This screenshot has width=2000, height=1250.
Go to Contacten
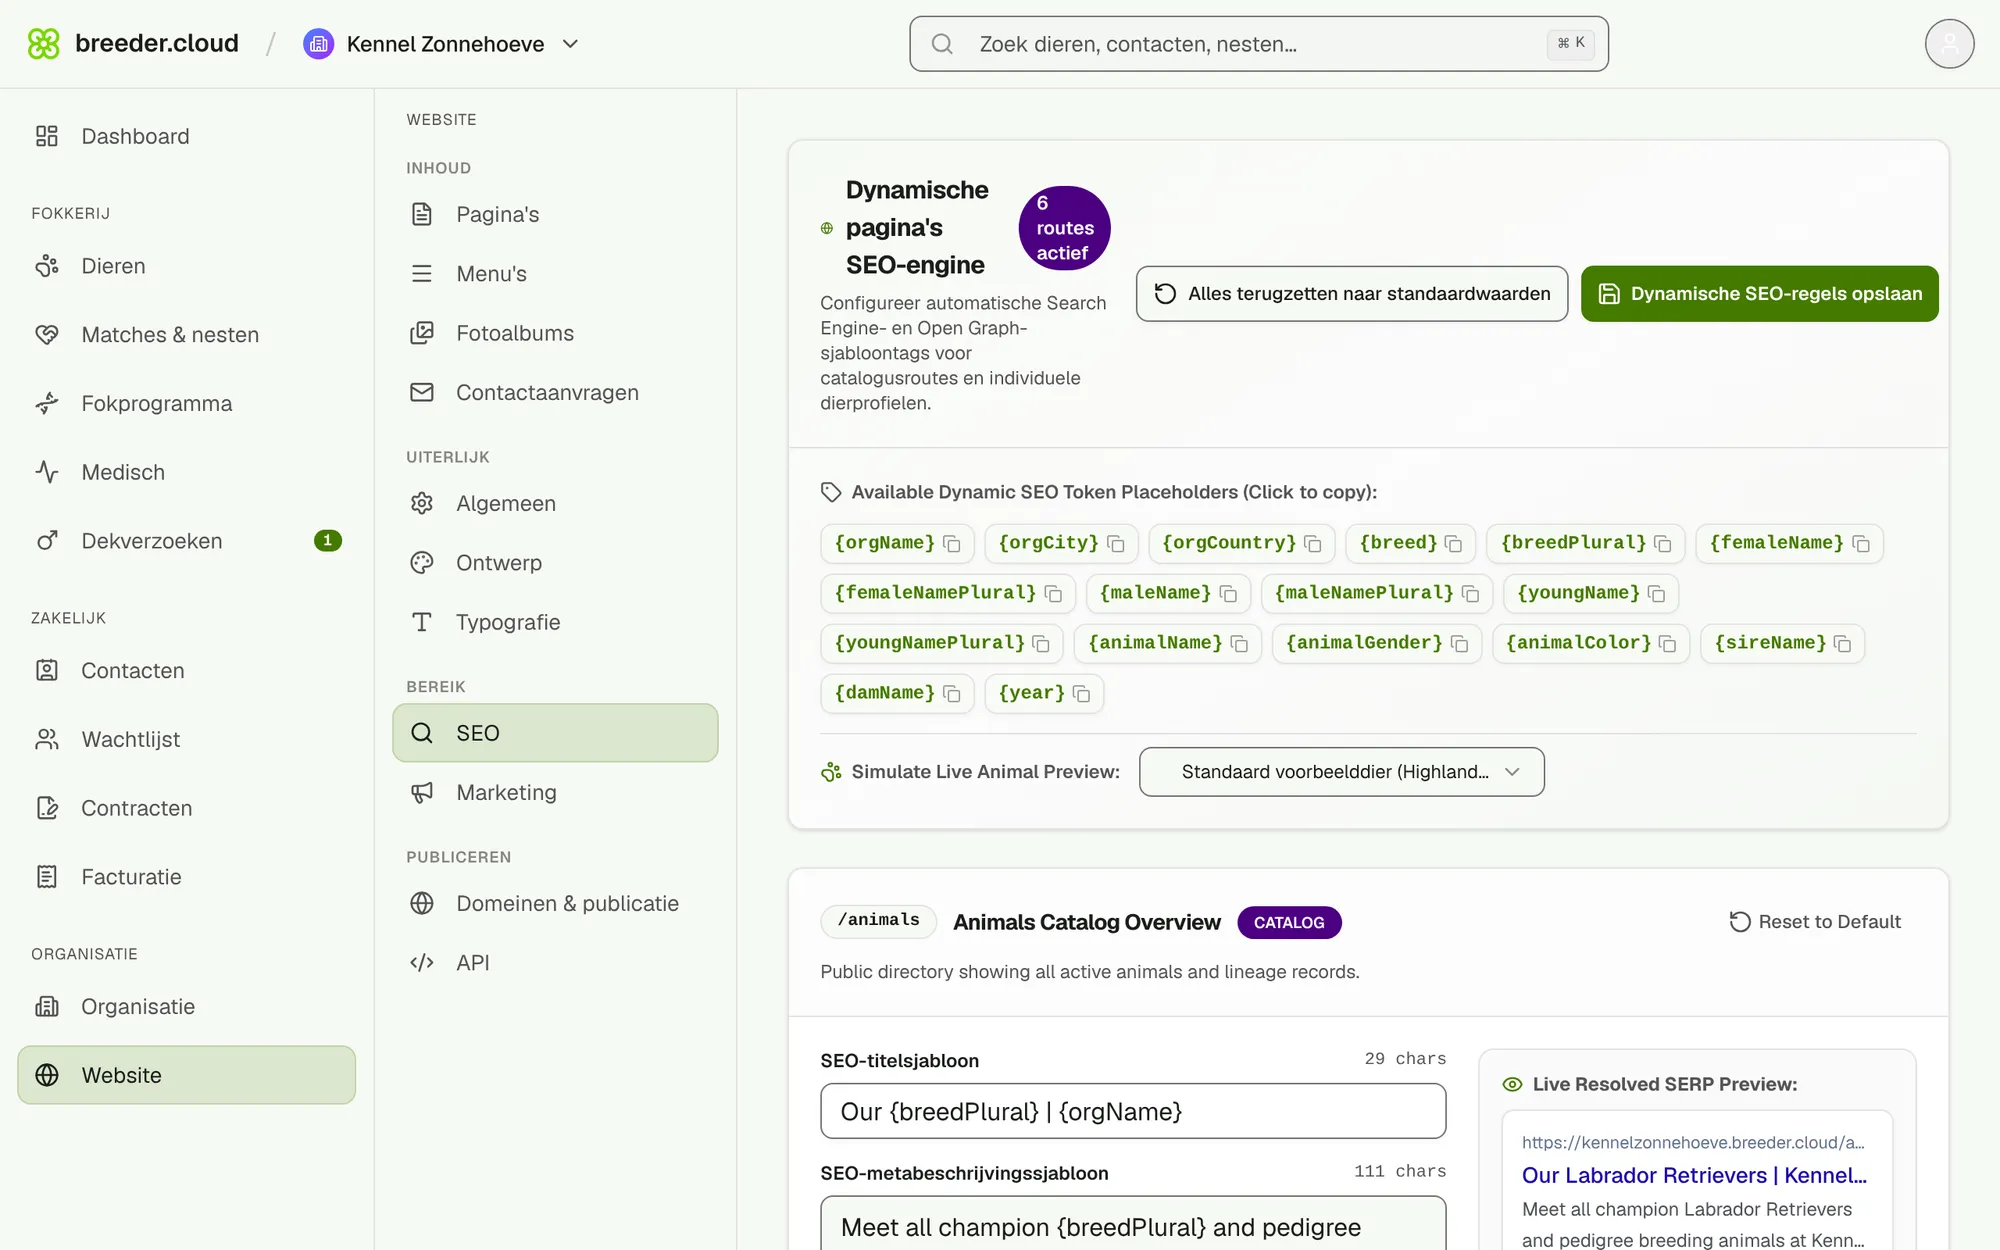pos(186,671)
